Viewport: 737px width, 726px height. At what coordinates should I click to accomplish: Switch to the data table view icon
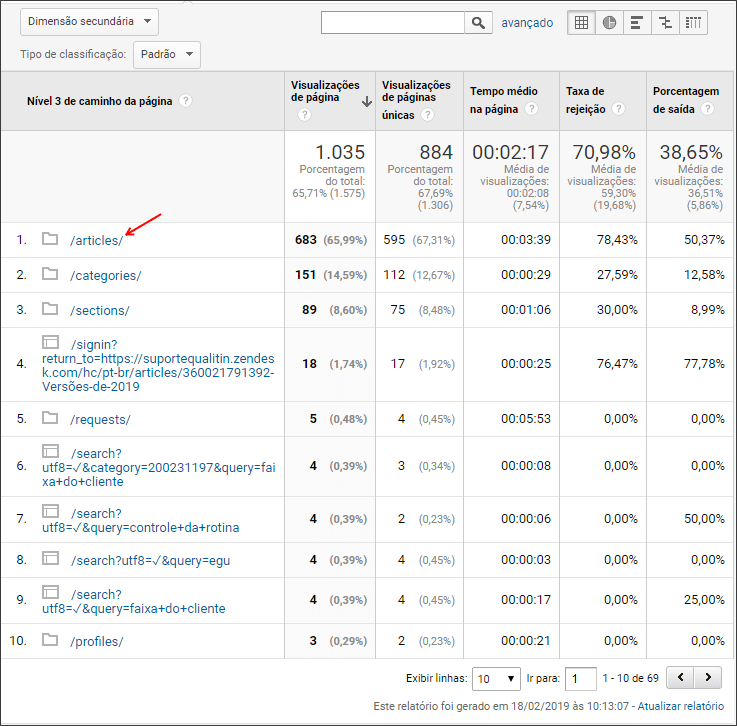tap(581, 23)
